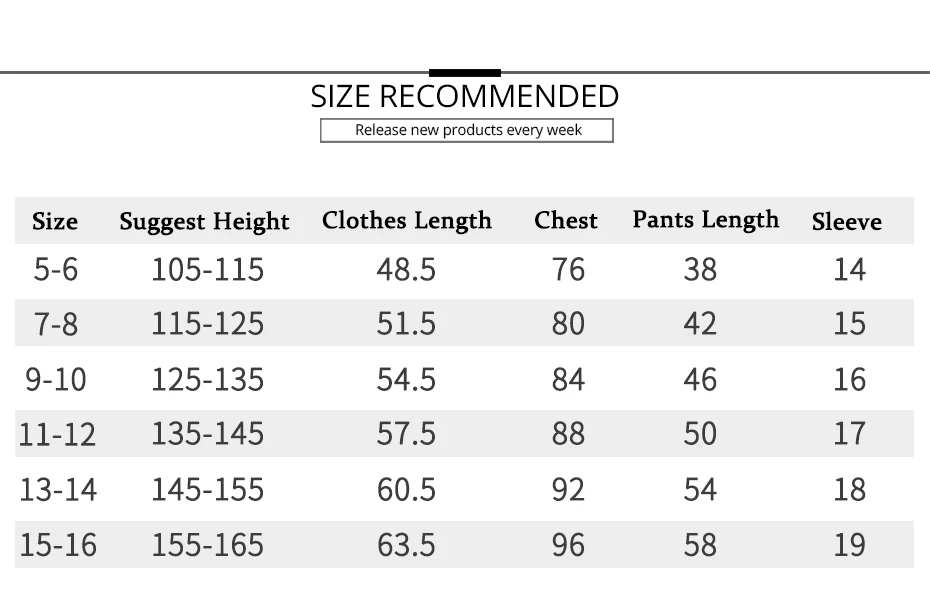
Task: Select the Size column header
Action: point(55,221)
